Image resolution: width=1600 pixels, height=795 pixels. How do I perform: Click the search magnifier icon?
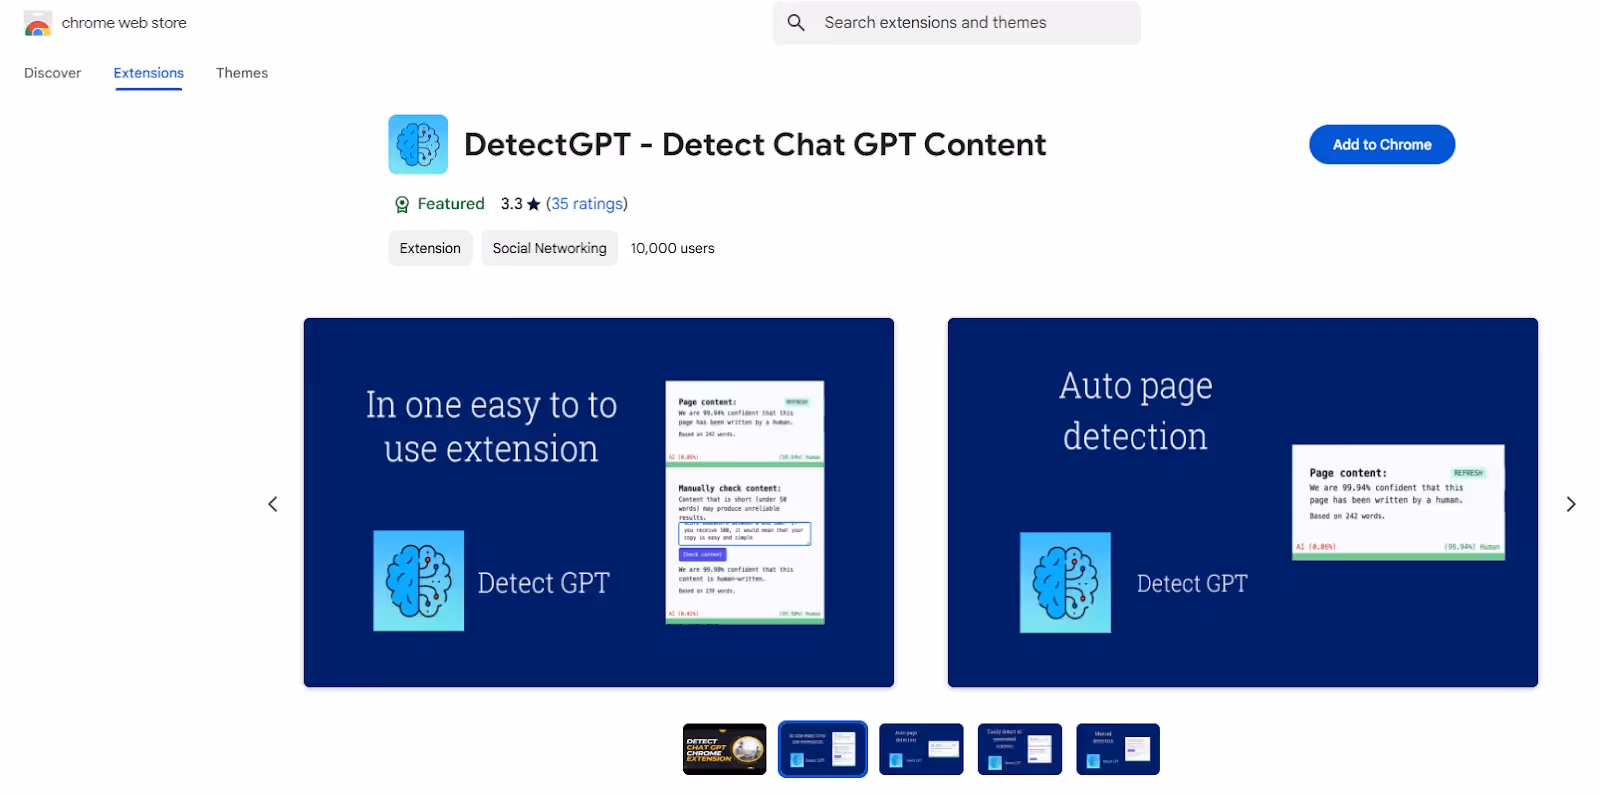(796, 22)
